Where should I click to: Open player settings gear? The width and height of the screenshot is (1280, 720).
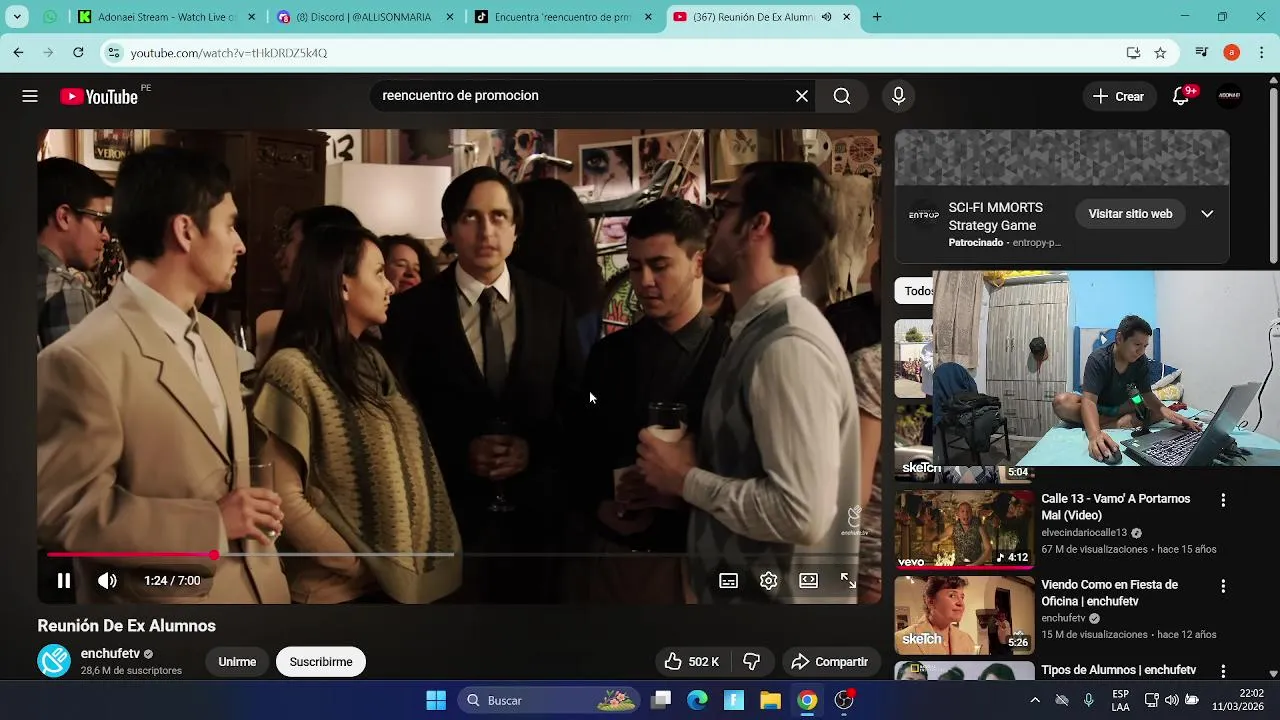(x=768, y=580)
